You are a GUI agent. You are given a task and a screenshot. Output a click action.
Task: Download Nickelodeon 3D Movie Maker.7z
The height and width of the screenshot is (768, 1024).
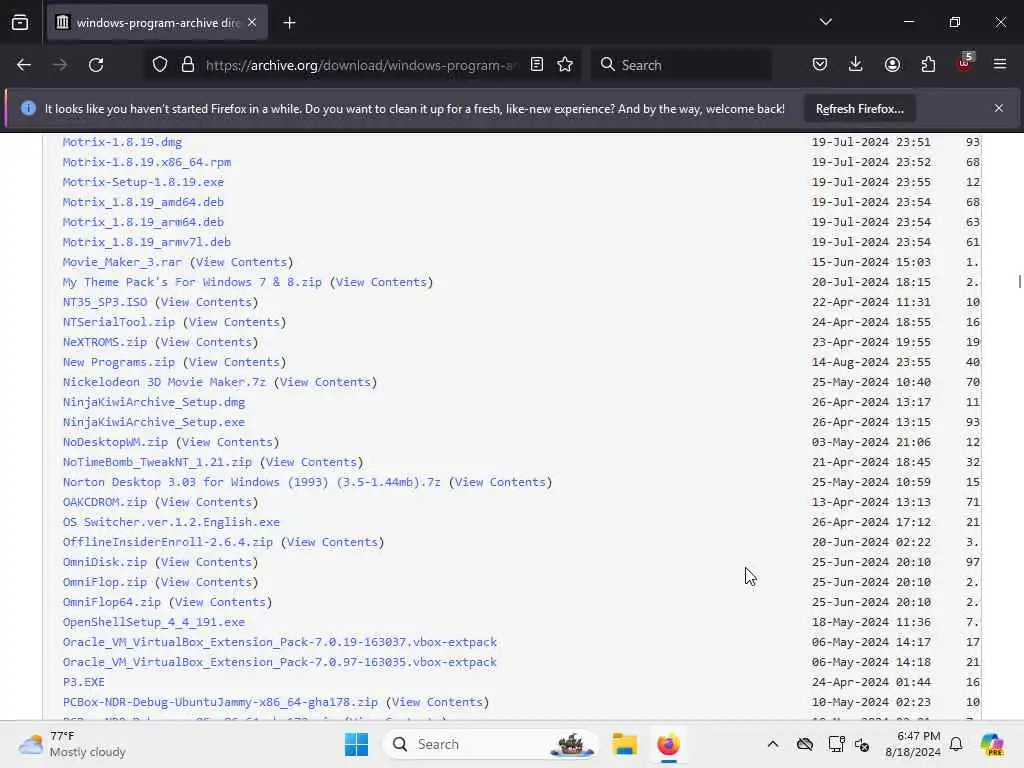click(x=164, y=382)
